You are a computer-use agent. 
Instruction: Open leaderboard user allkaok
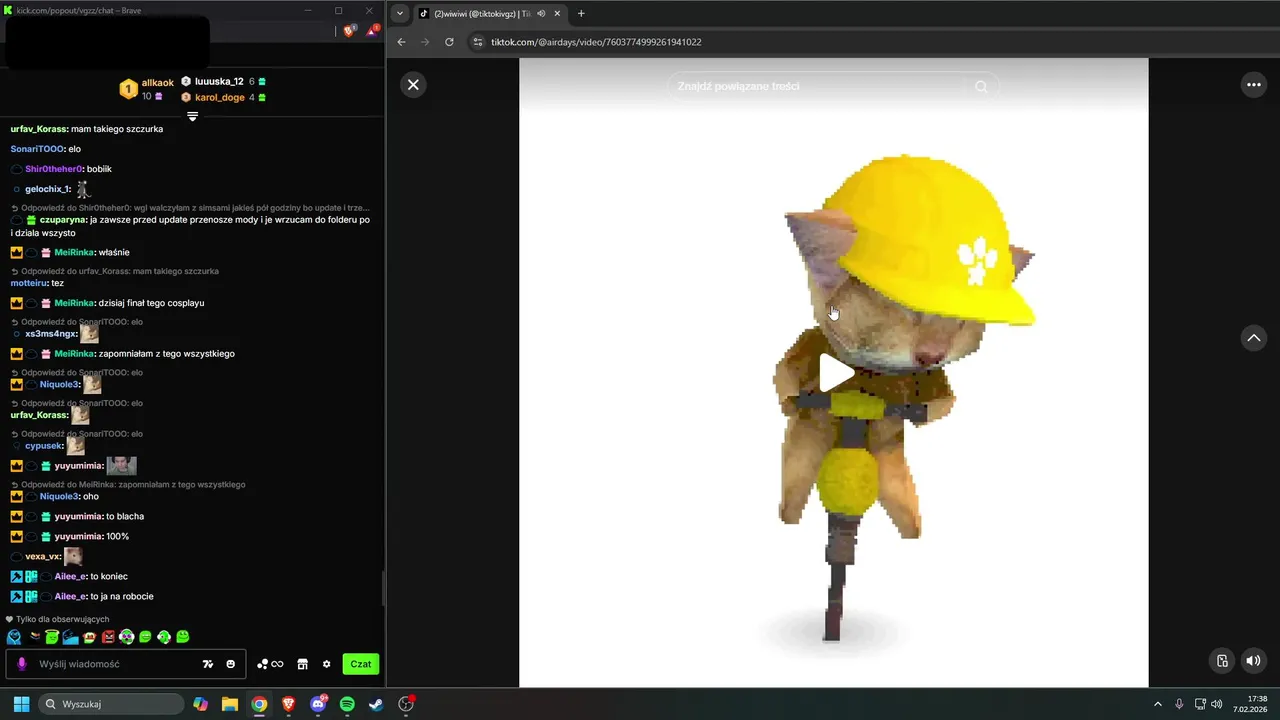click(157, 83)
